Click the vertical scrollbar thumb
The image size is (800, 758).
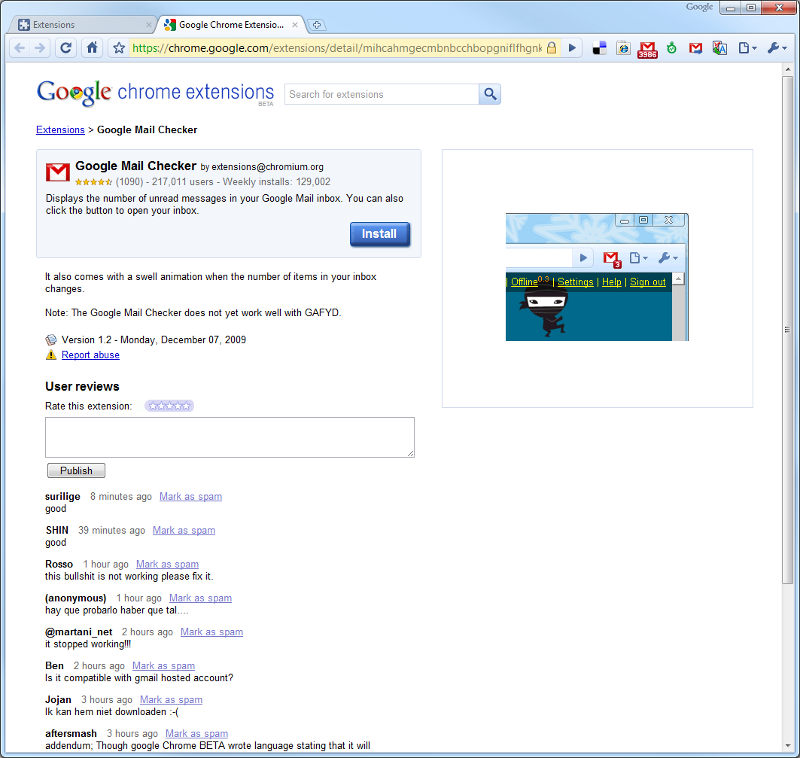pos(787,330)
